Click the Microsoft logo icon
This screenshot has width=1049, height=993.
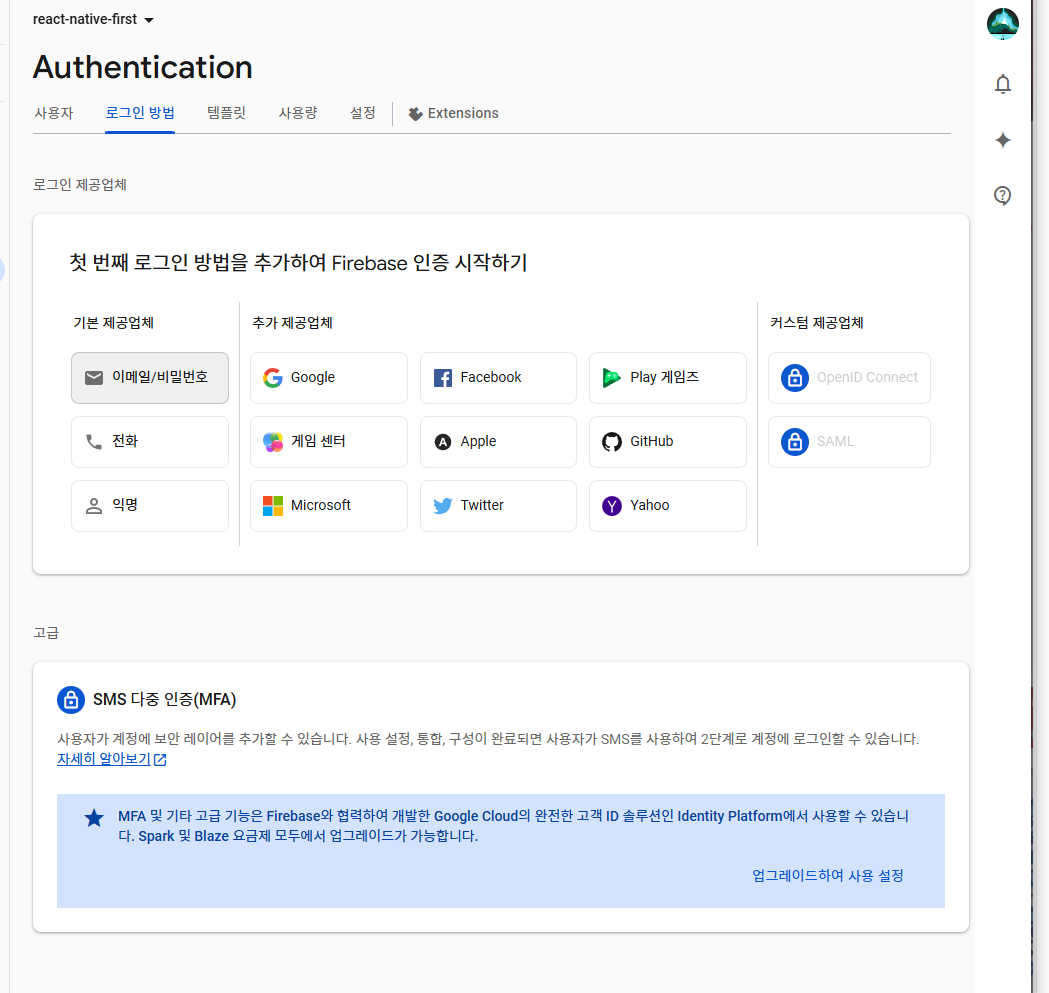point(273,506)
